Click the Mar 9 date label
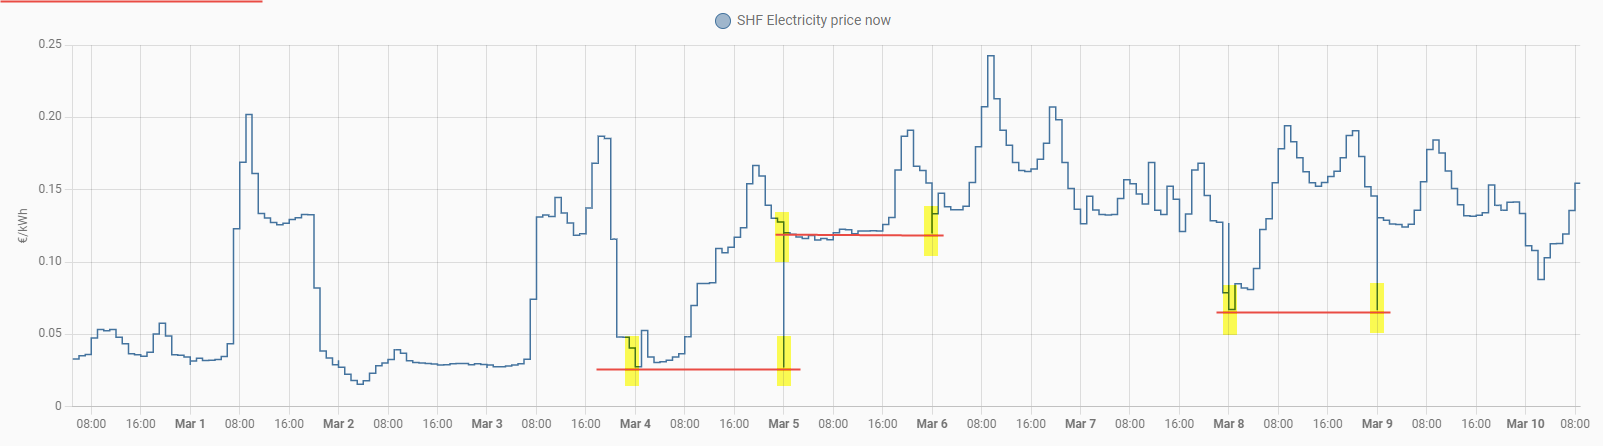Screen dimensions: 1603x446 click(1377, 424)
